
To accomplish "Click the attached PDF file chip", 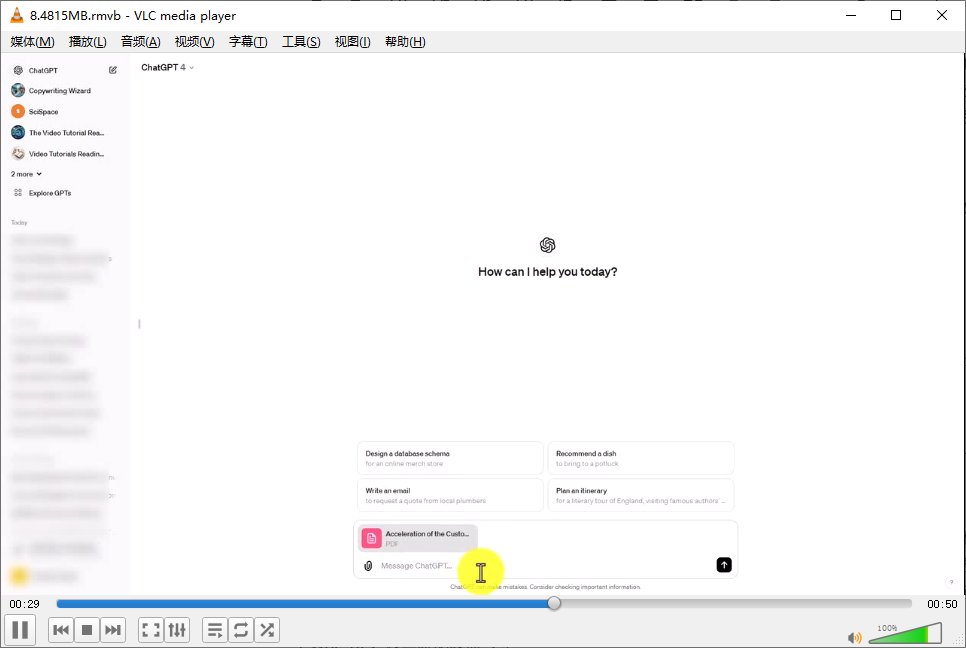I will tap(418, 538).
